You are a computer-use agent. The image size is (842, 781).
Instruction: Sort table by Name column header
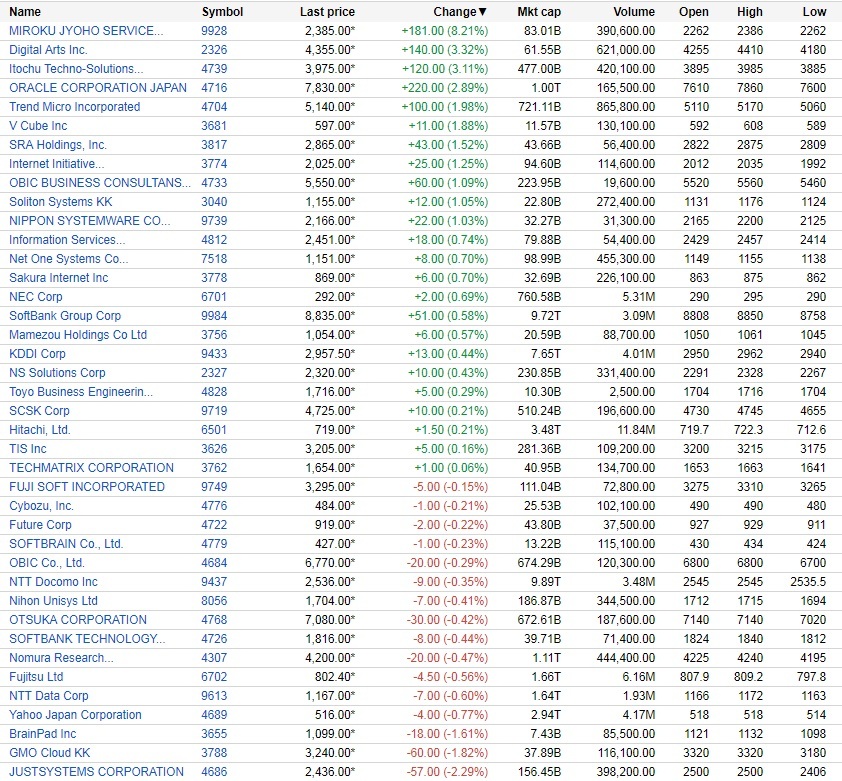25,12
